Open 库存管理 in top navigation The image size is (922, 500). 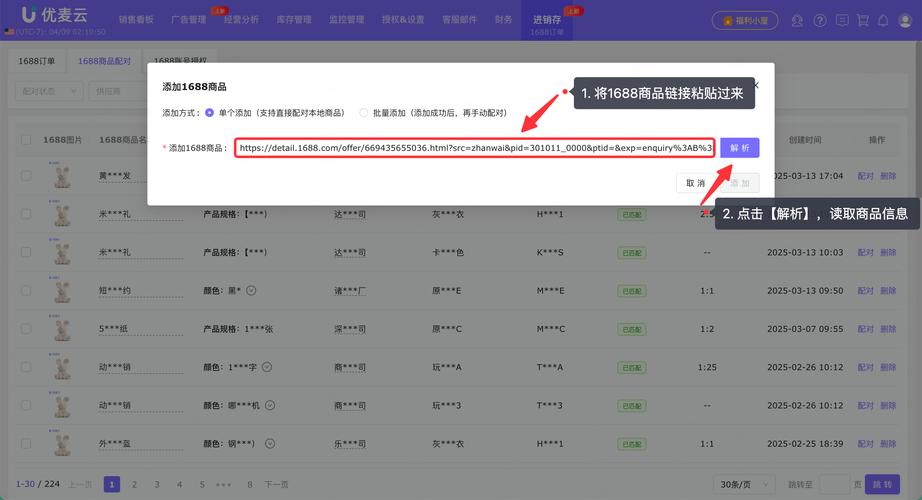[x=294, y=19]
